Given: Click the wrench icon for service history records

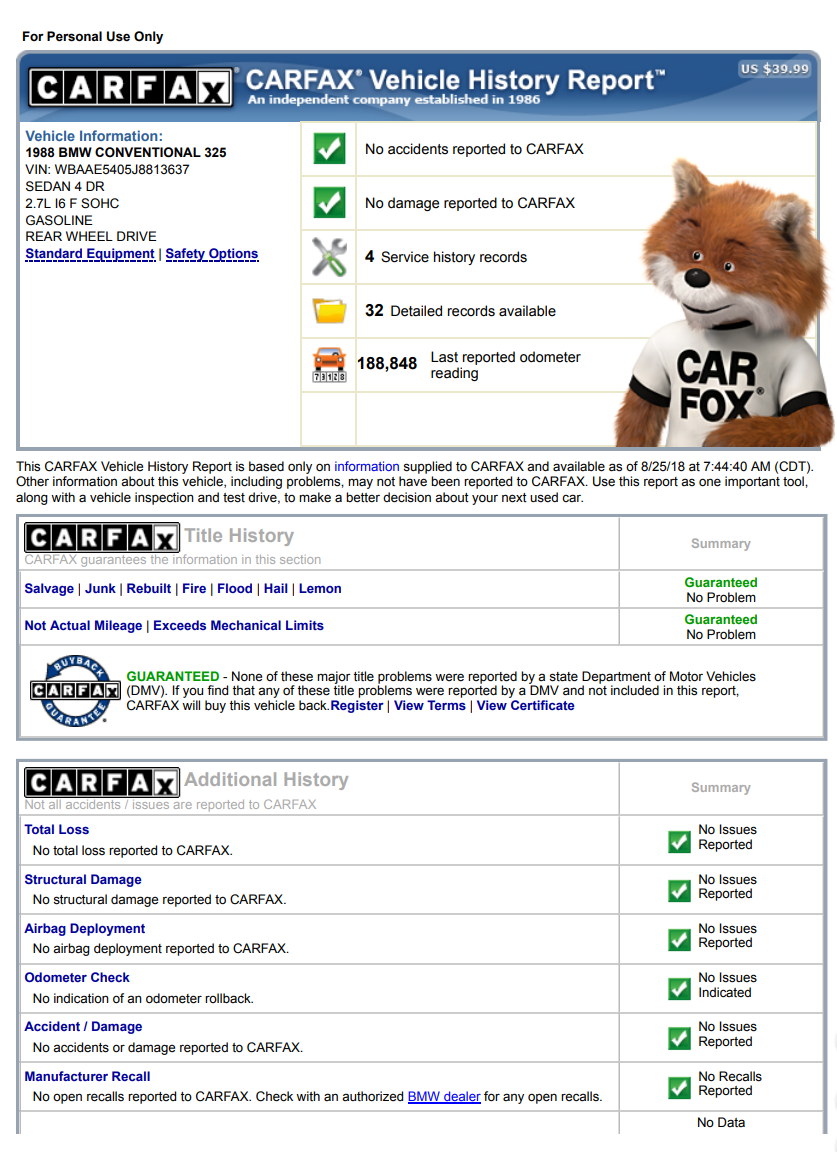Looking at the screenshot, I should (329, 256).
